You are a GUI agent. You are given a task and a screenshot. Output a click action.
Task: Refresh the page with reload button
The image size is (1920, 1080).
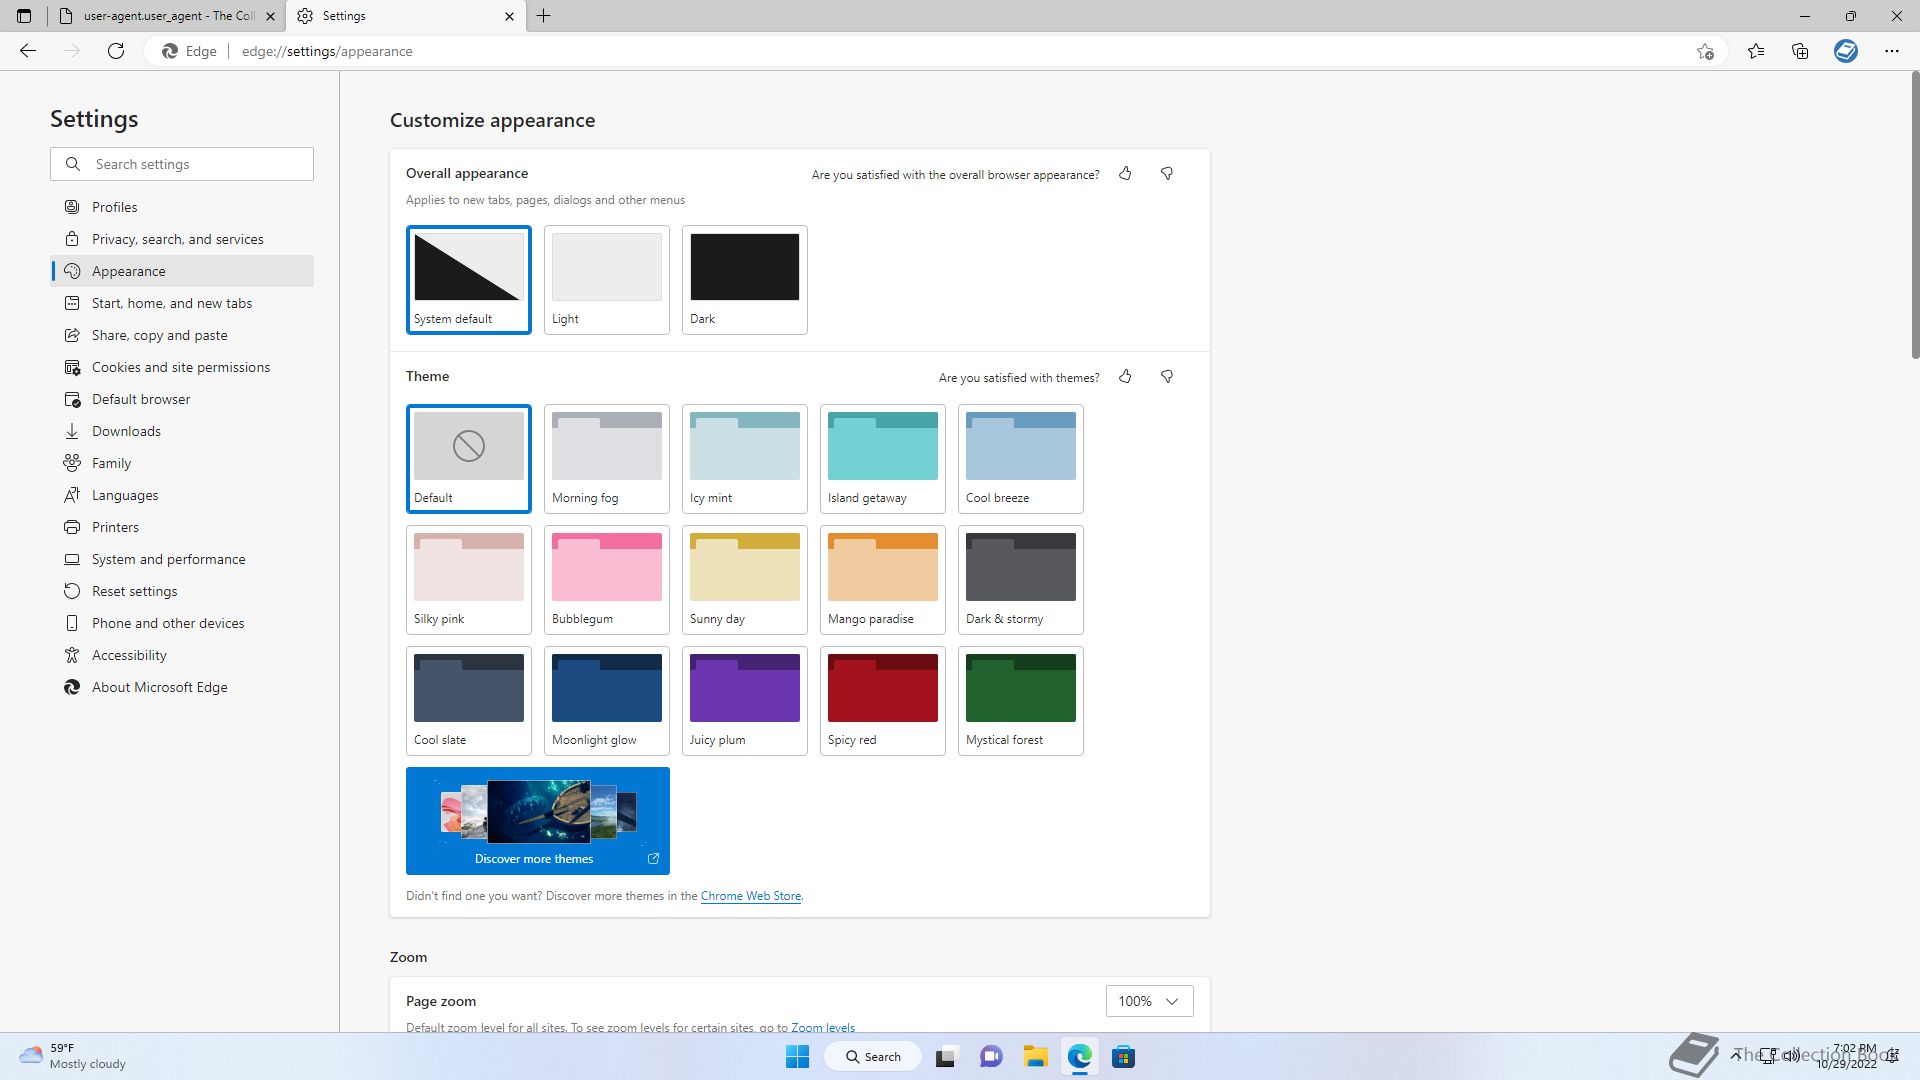pos(116,51)
